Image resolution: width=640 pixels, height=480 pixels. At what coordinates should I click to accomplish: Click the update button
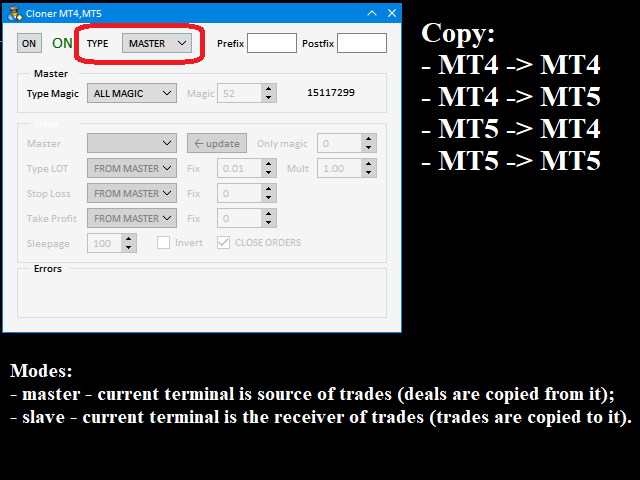tap(217, 143)
